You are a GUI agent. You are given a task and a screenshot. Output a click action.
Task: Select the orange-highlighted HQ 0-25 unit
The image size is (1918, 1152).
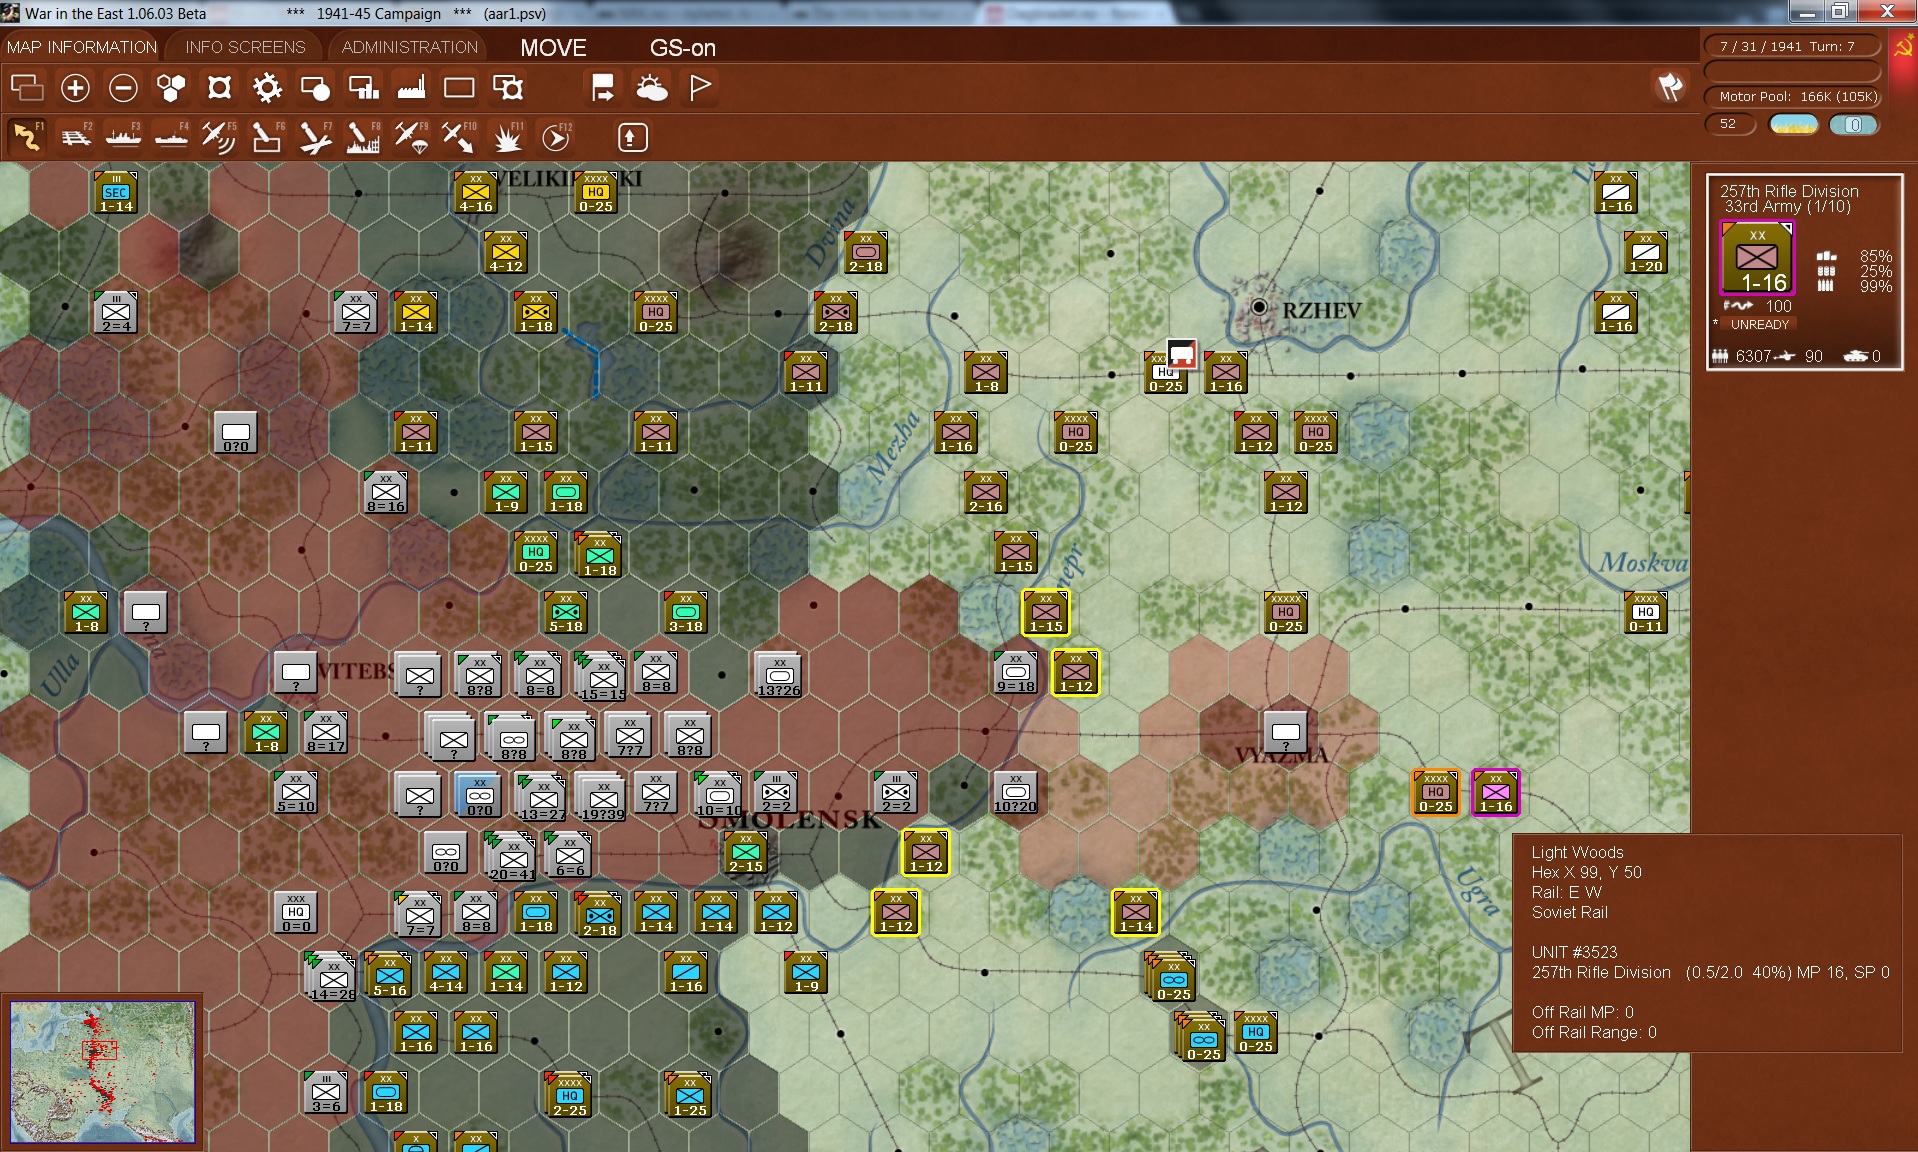coord(1436,792)
